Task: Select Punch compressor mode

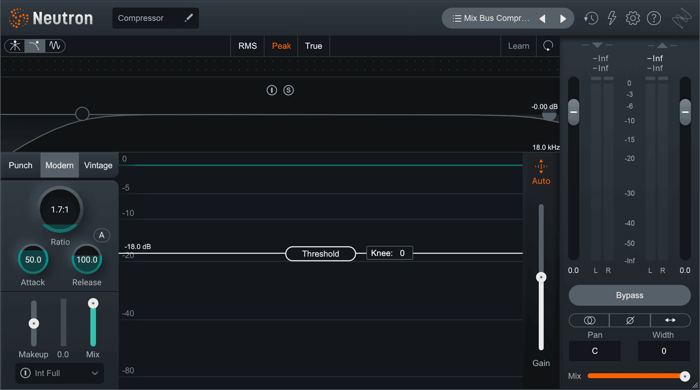Action: pyautogui.click(x=21, y=165)
